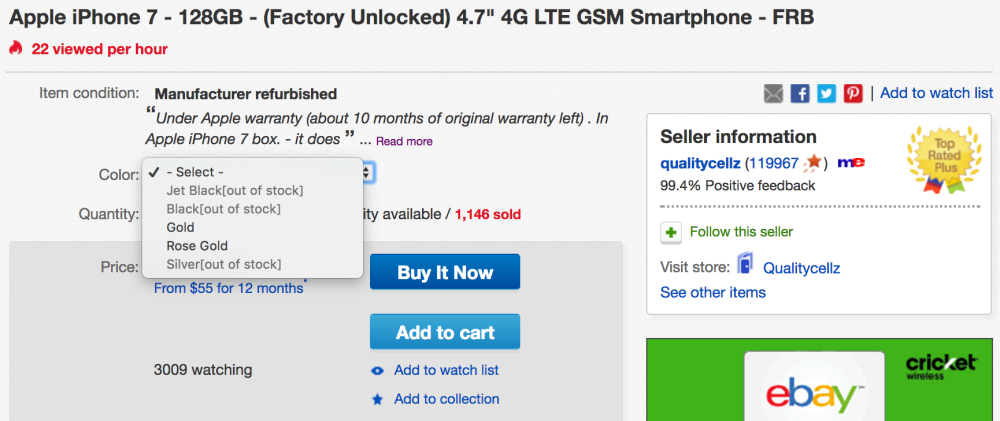Click the eye icon beside watch list

pos(378,371)
